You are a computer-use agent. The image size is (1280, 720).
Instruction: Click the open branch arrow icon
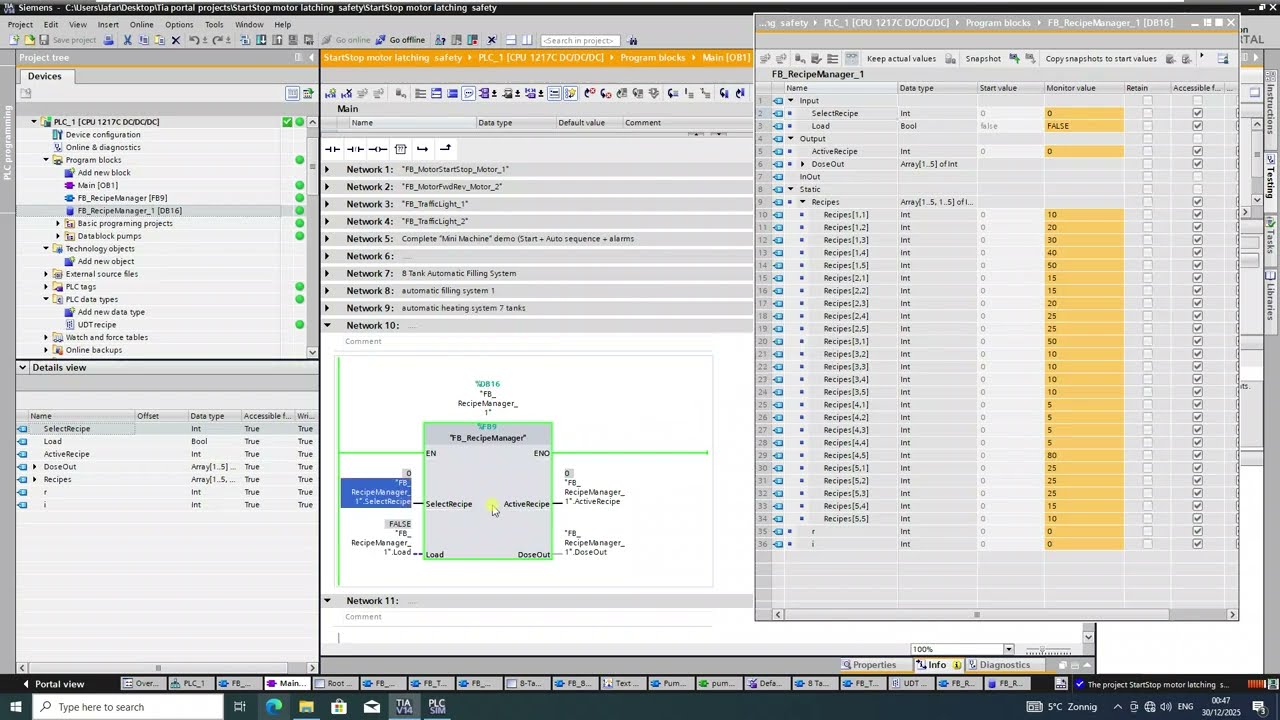pyautogui.click(x=422, y=149)
